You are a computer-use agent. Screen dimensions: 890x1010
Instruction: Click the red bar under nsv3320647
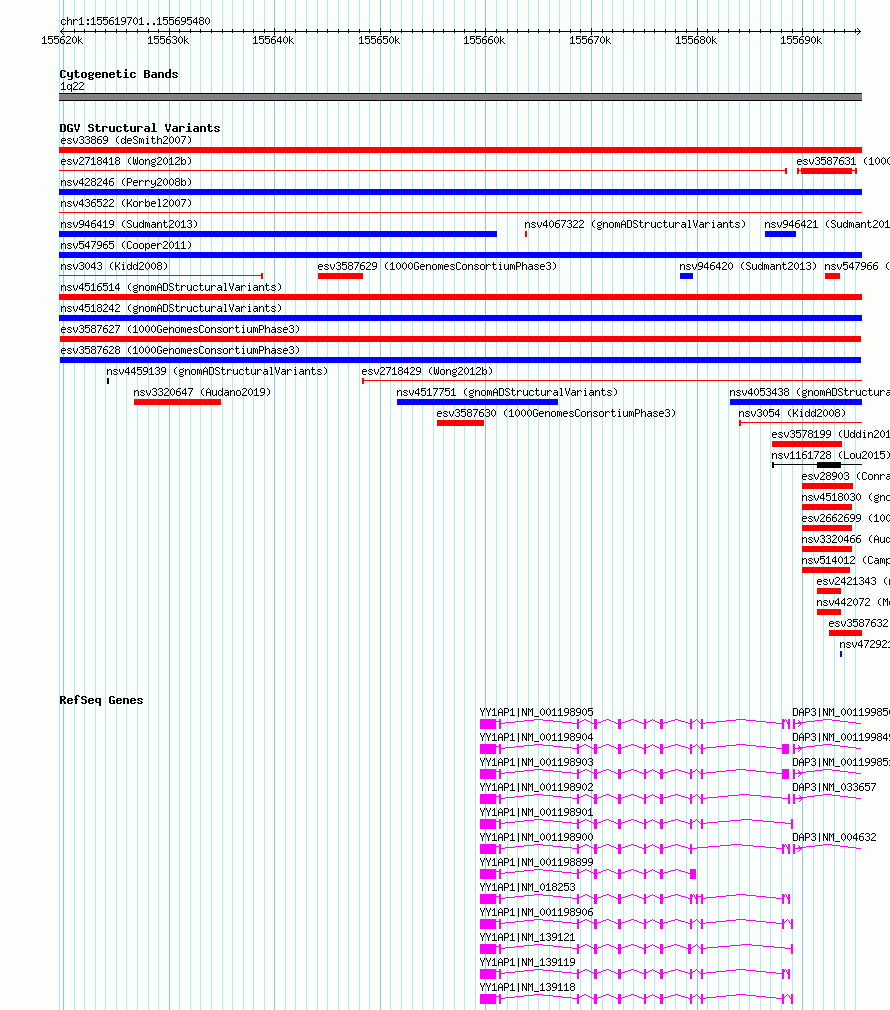pyautogui.click(x=177, y=403)
